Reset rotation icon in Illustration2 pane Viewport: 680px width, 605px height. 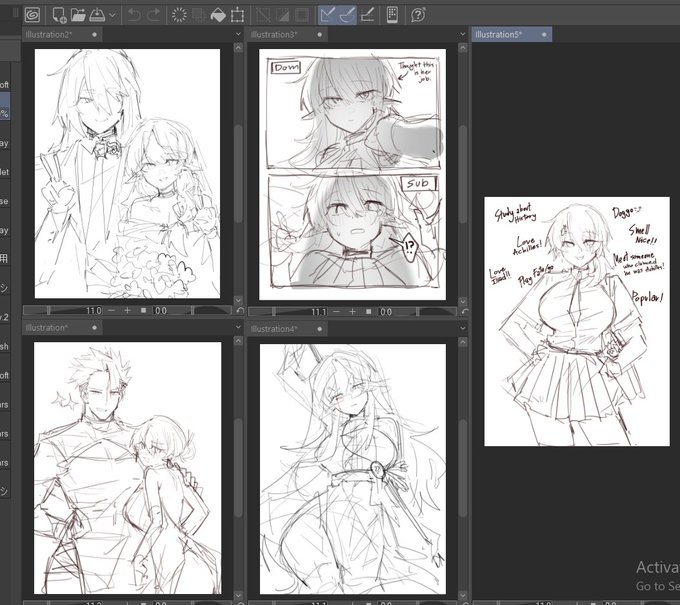pyautogui.click(x=240, y=311)
